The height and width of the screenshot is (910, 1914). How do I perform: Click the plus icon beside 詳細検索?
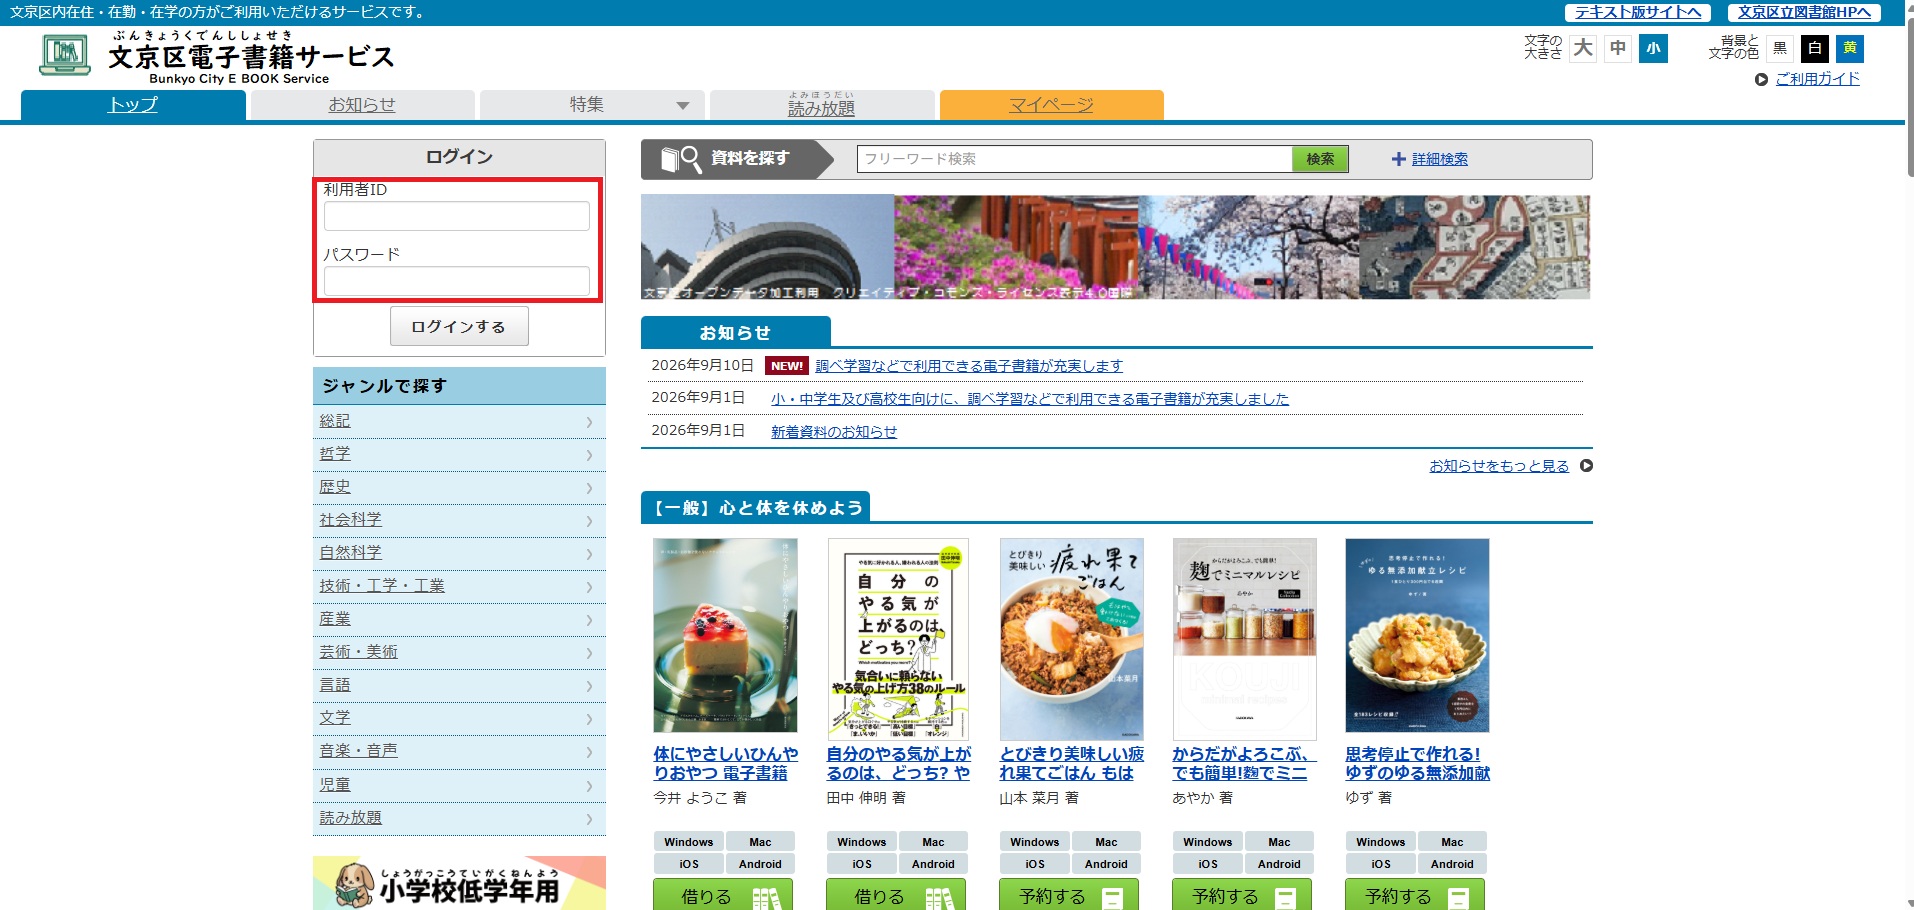pyautogui.click(x=1398, y=159)
